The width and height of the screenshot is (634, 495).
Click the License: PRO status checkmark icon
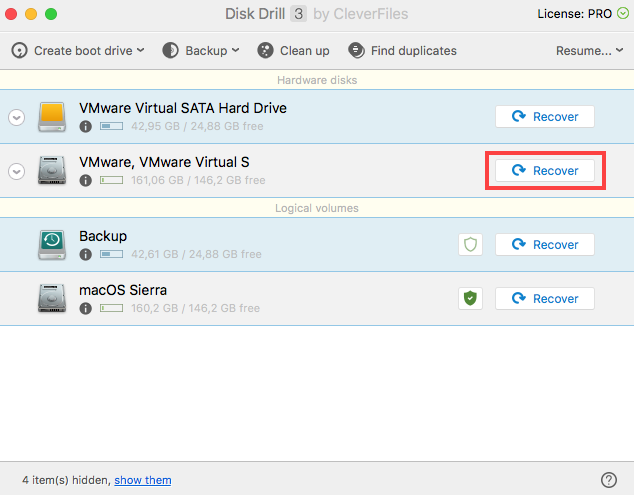[623, 14]
